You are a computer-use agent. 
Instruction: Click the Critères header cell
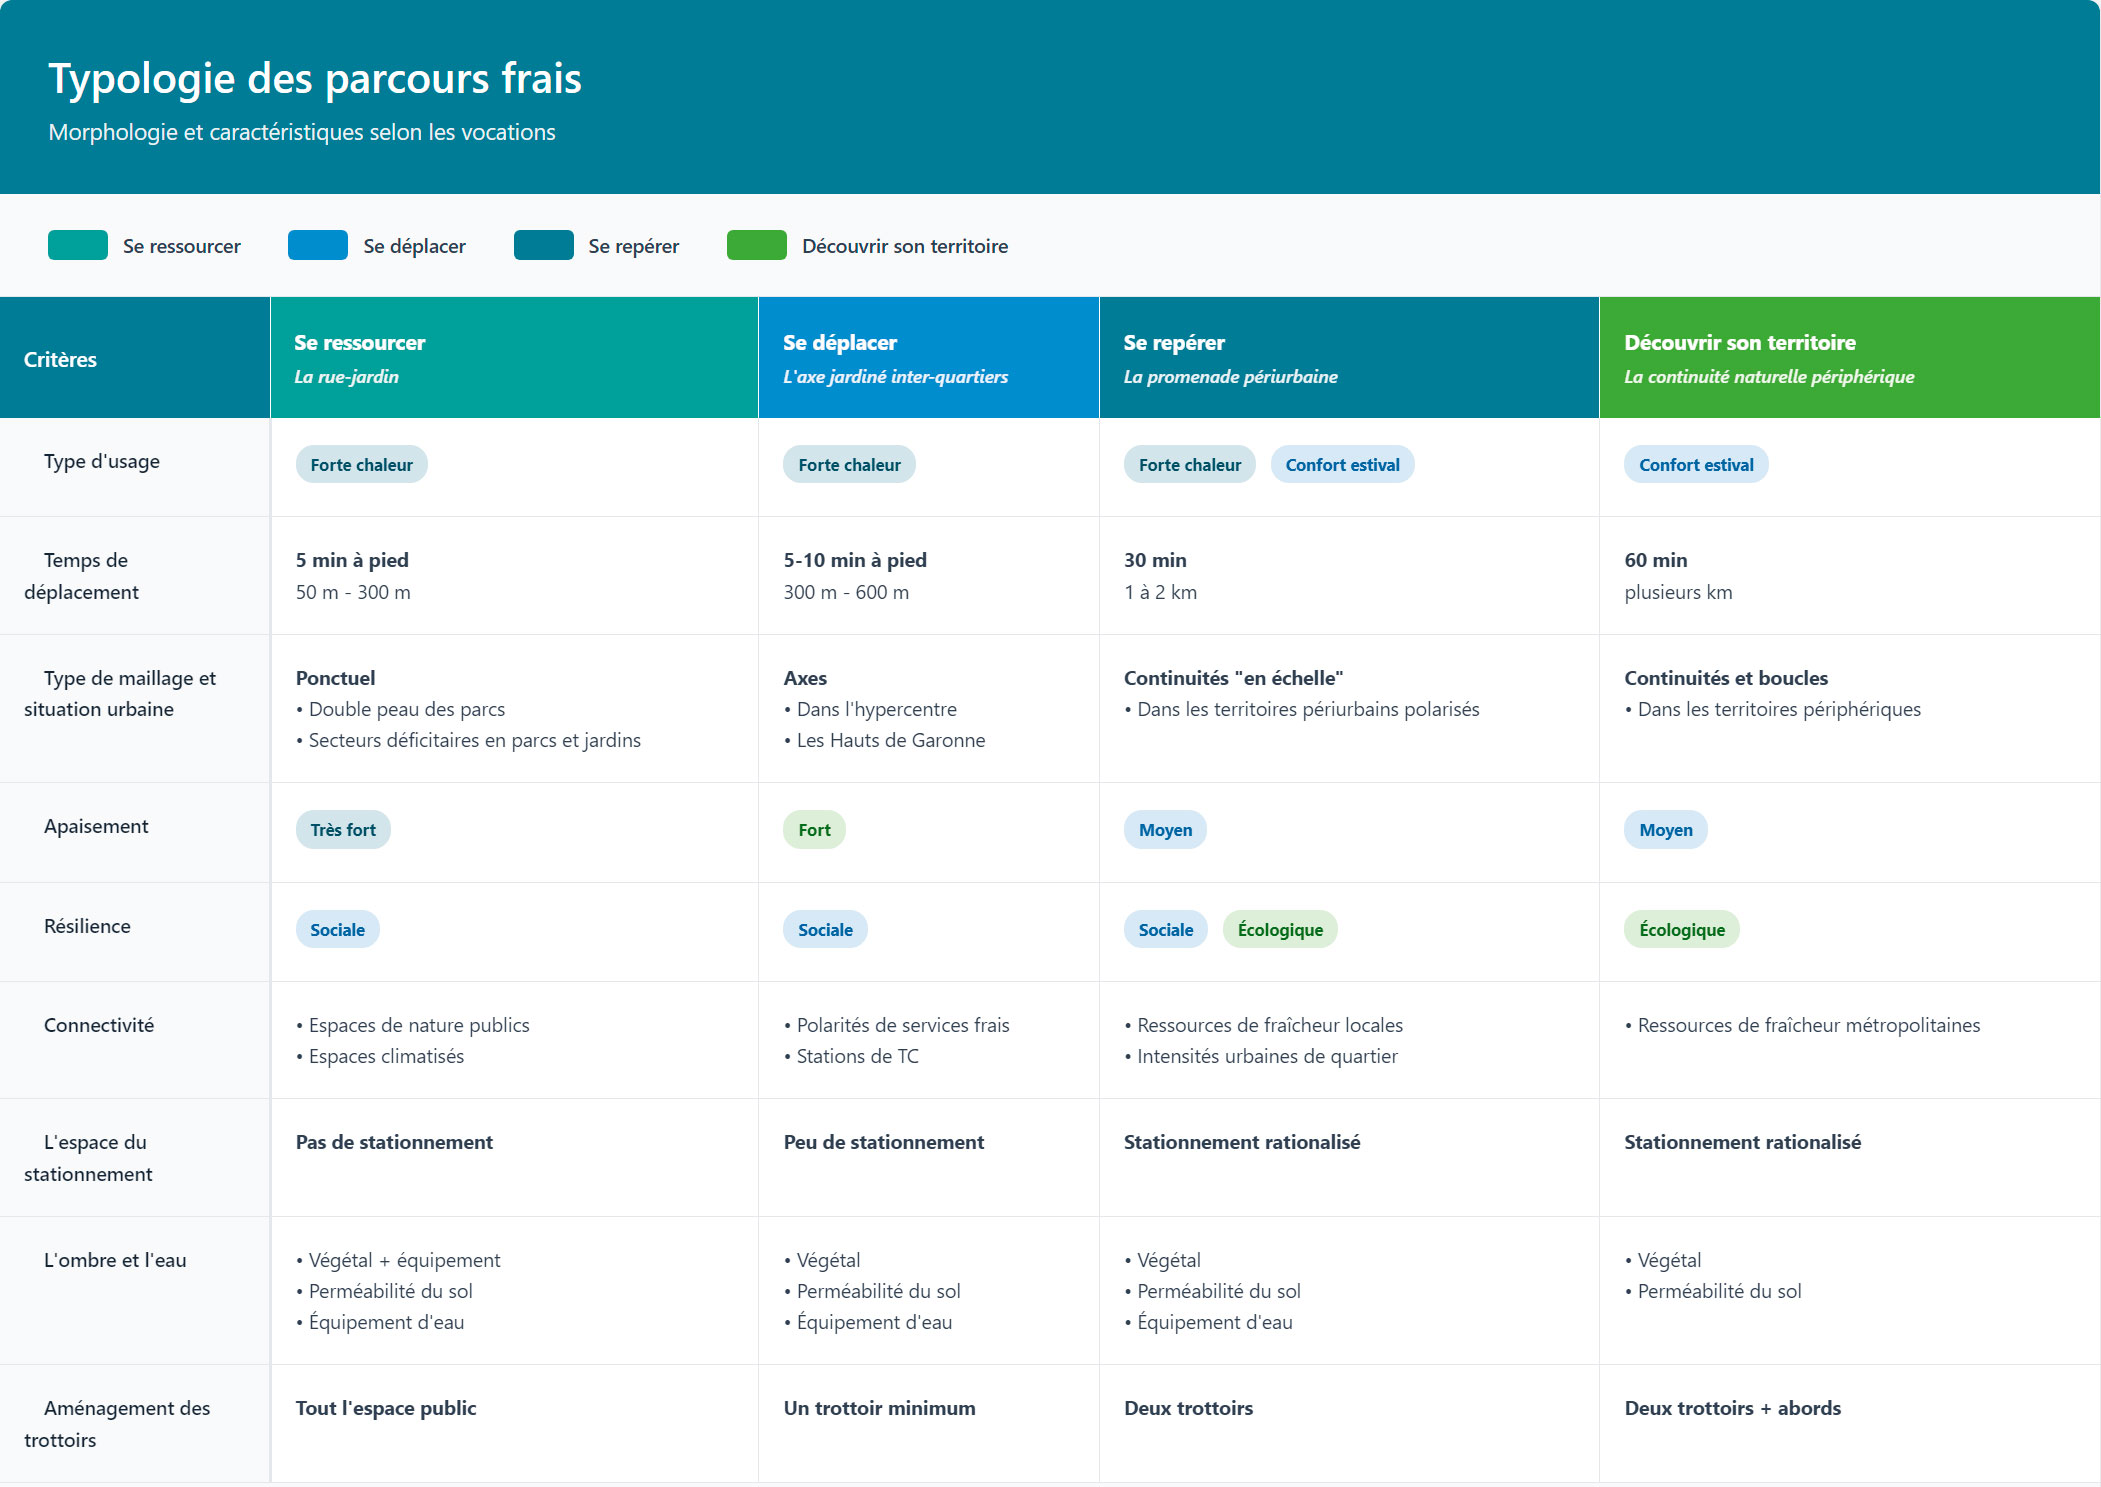[60, 359]
